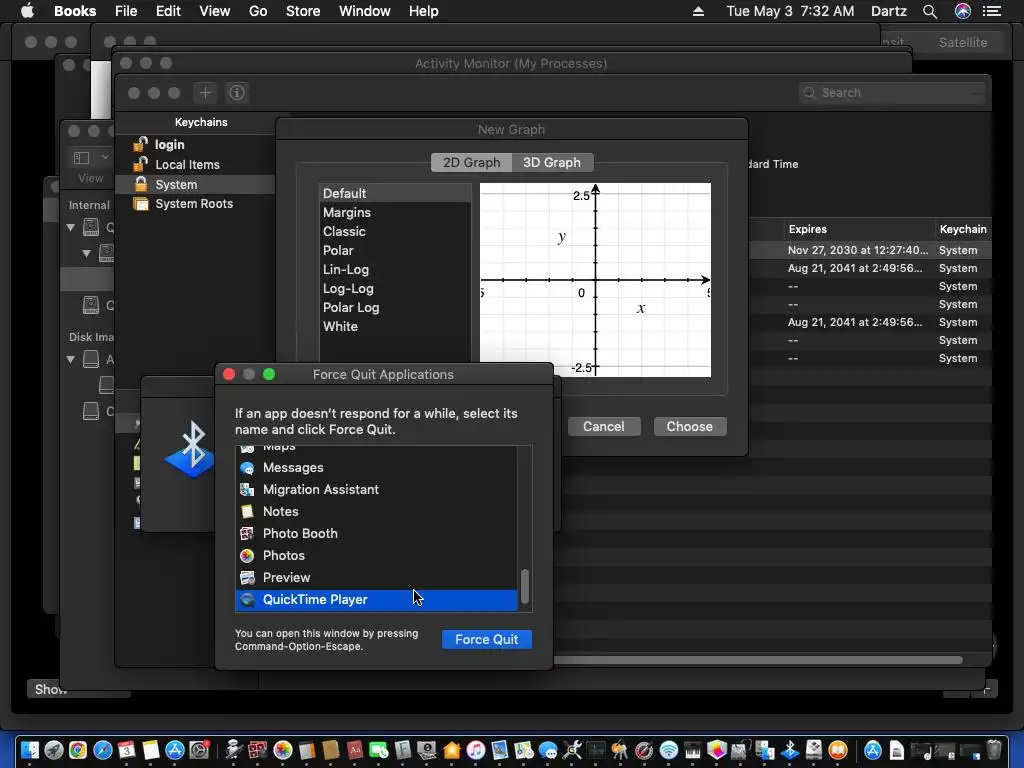Image resolution: width=1024 pixels, height=768 pixels.
Task: Collapse the Disk Images disclosure triangle
Action: (71, 359)
